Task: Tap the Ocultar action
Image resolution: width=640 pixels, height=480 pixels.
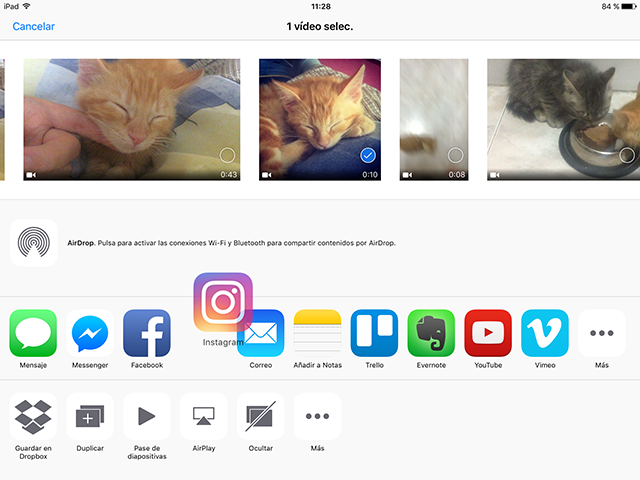Action: [x=260, y=416]
